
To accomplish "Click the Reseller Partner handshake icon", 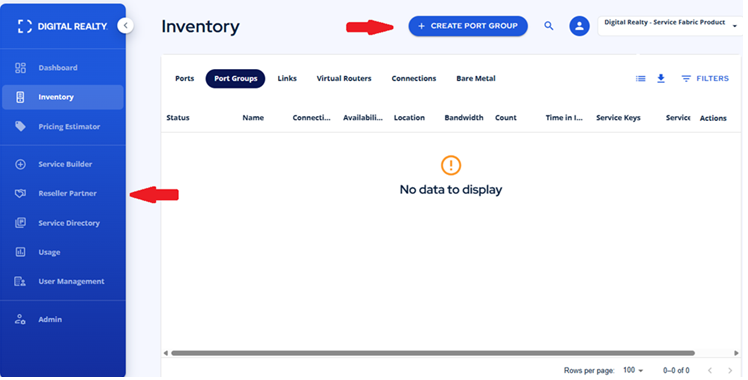I will [x=21, y=194].
